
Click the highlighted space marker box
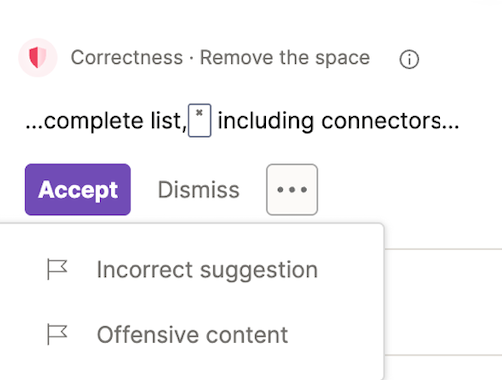199,120
